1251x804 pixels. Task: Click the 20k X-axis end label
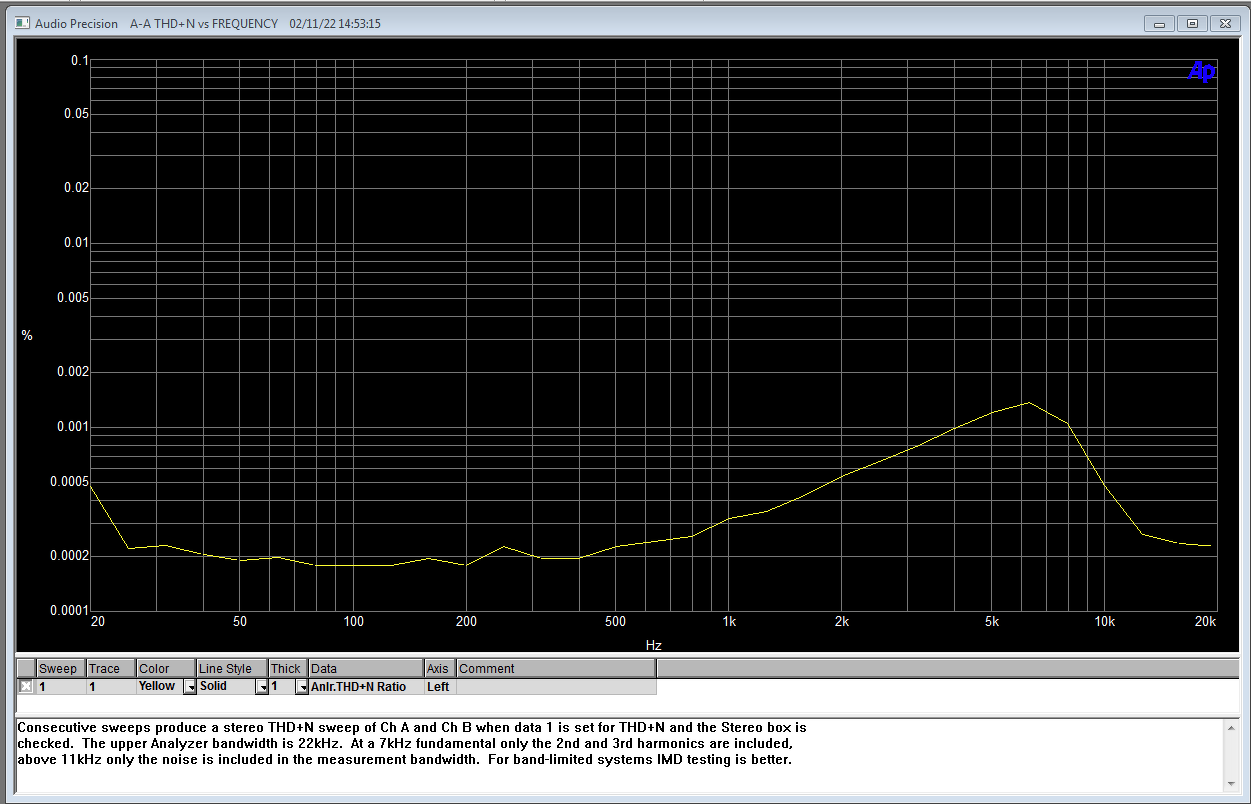(1205, 622)
